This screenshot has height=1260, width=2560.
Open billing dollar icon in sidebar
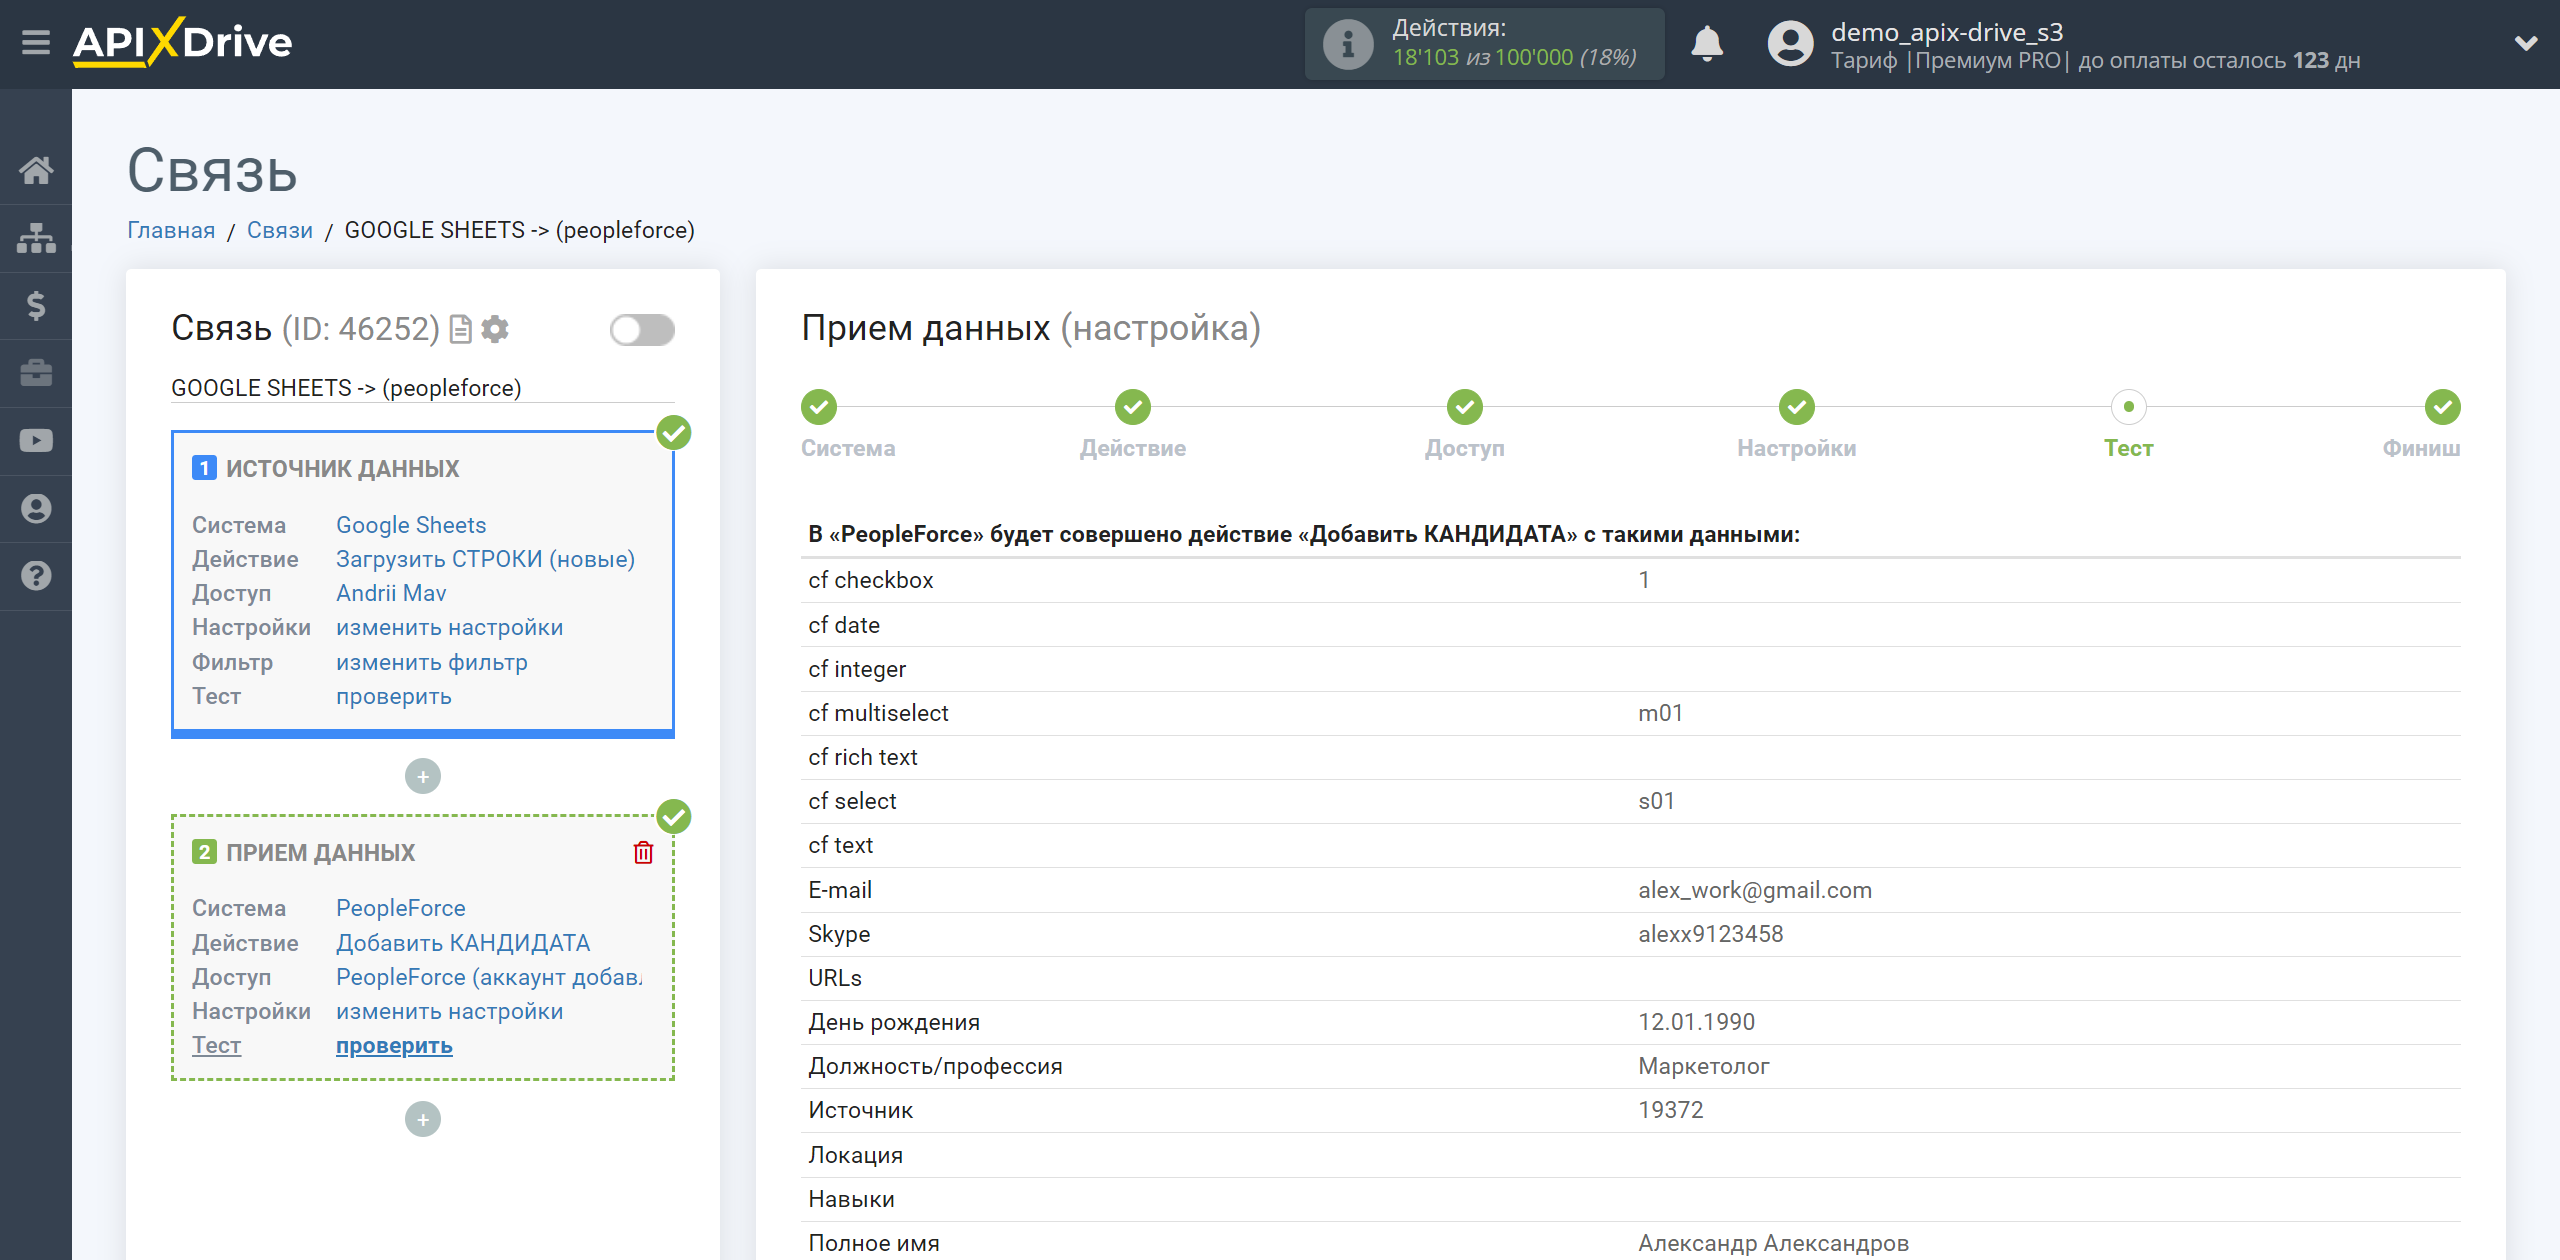pyautogui.click(x=36, y=305)
